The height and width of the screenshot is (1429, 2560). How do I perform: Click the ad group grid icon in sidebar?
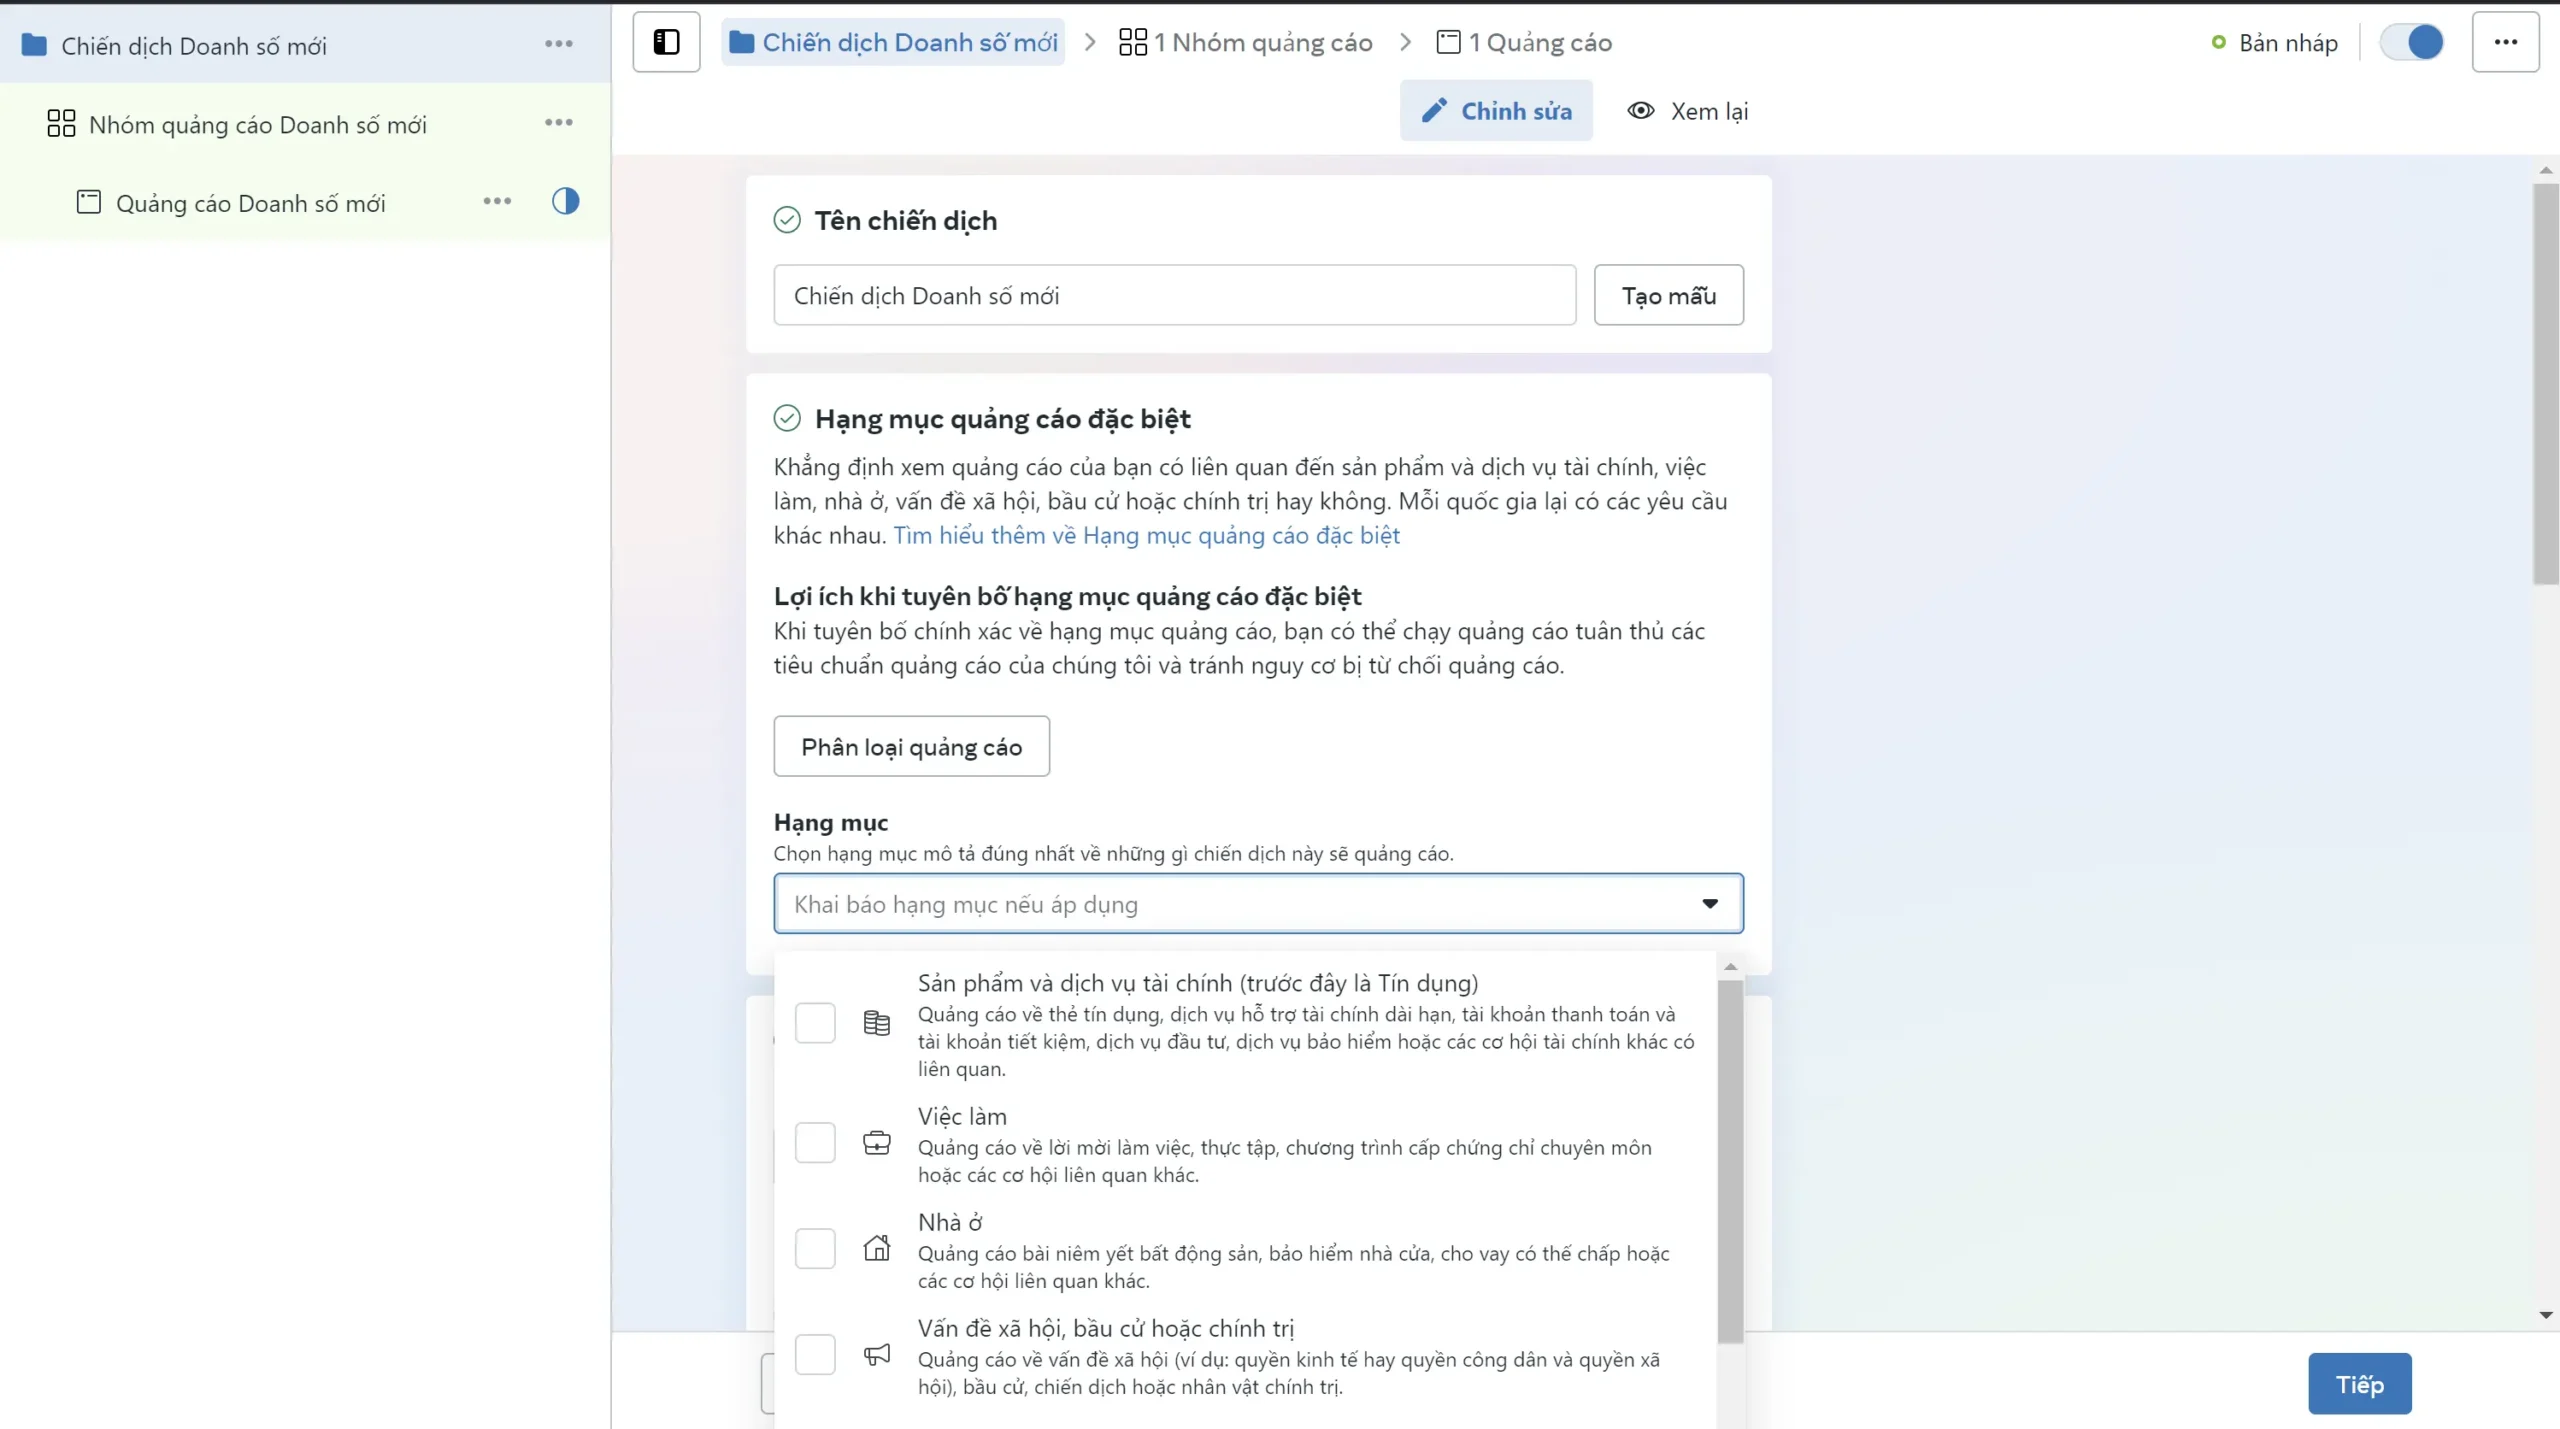click(x=61, y=123)
